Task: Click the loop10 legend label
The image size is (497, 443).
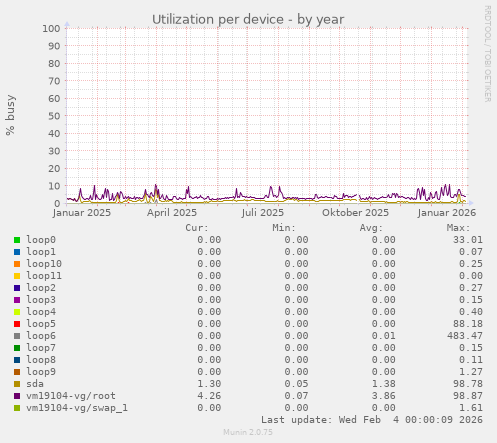Action: (x=44, y=264)
